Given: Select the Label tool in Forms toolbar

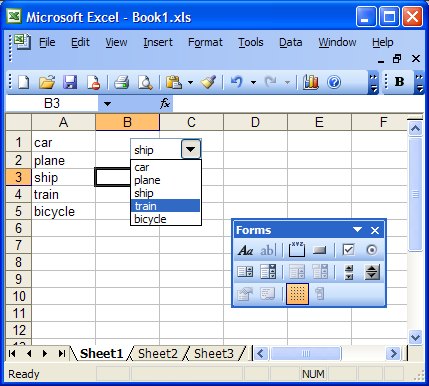Looking at the screenshot, I should [x=246, y=250].
